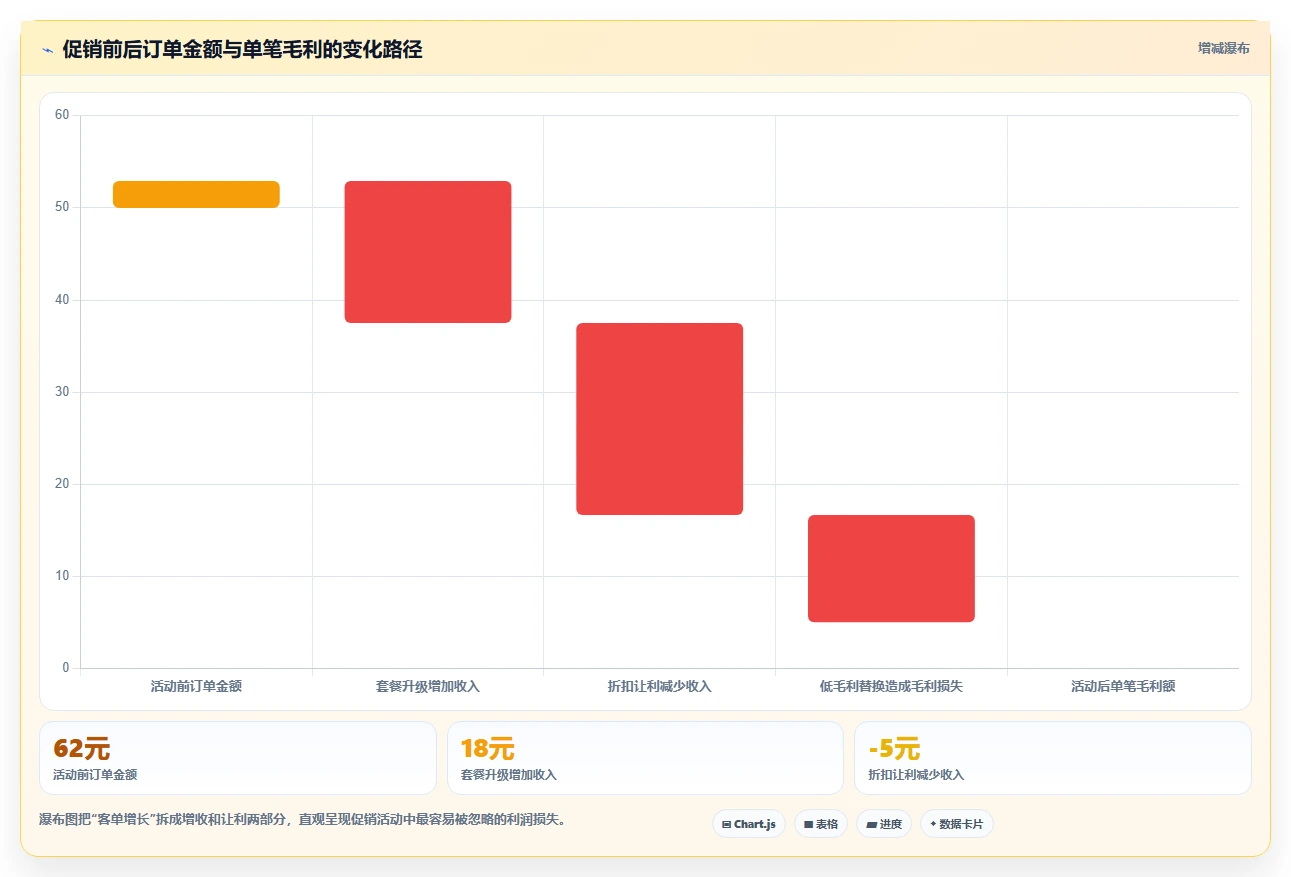Click the chart title 促销前后订单金额与单笔毛利的变化路径
The image size is (1291, 877).
[x=242, y=49]
